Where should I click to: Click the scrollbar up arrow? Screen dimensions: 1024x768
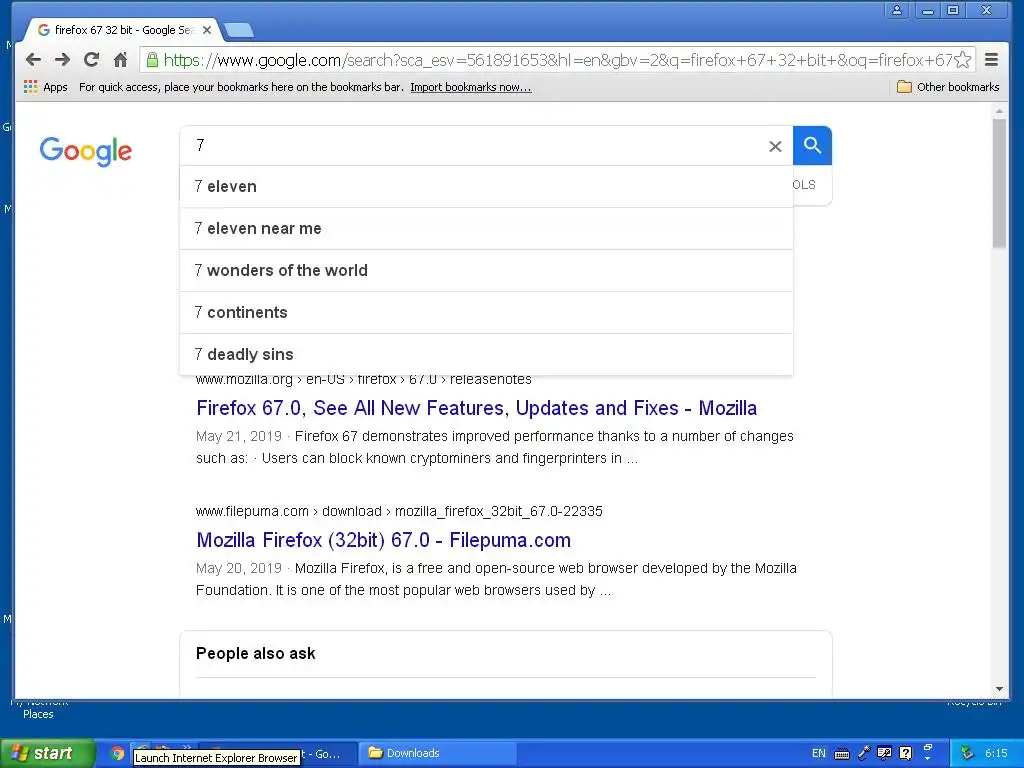[999, 112]
